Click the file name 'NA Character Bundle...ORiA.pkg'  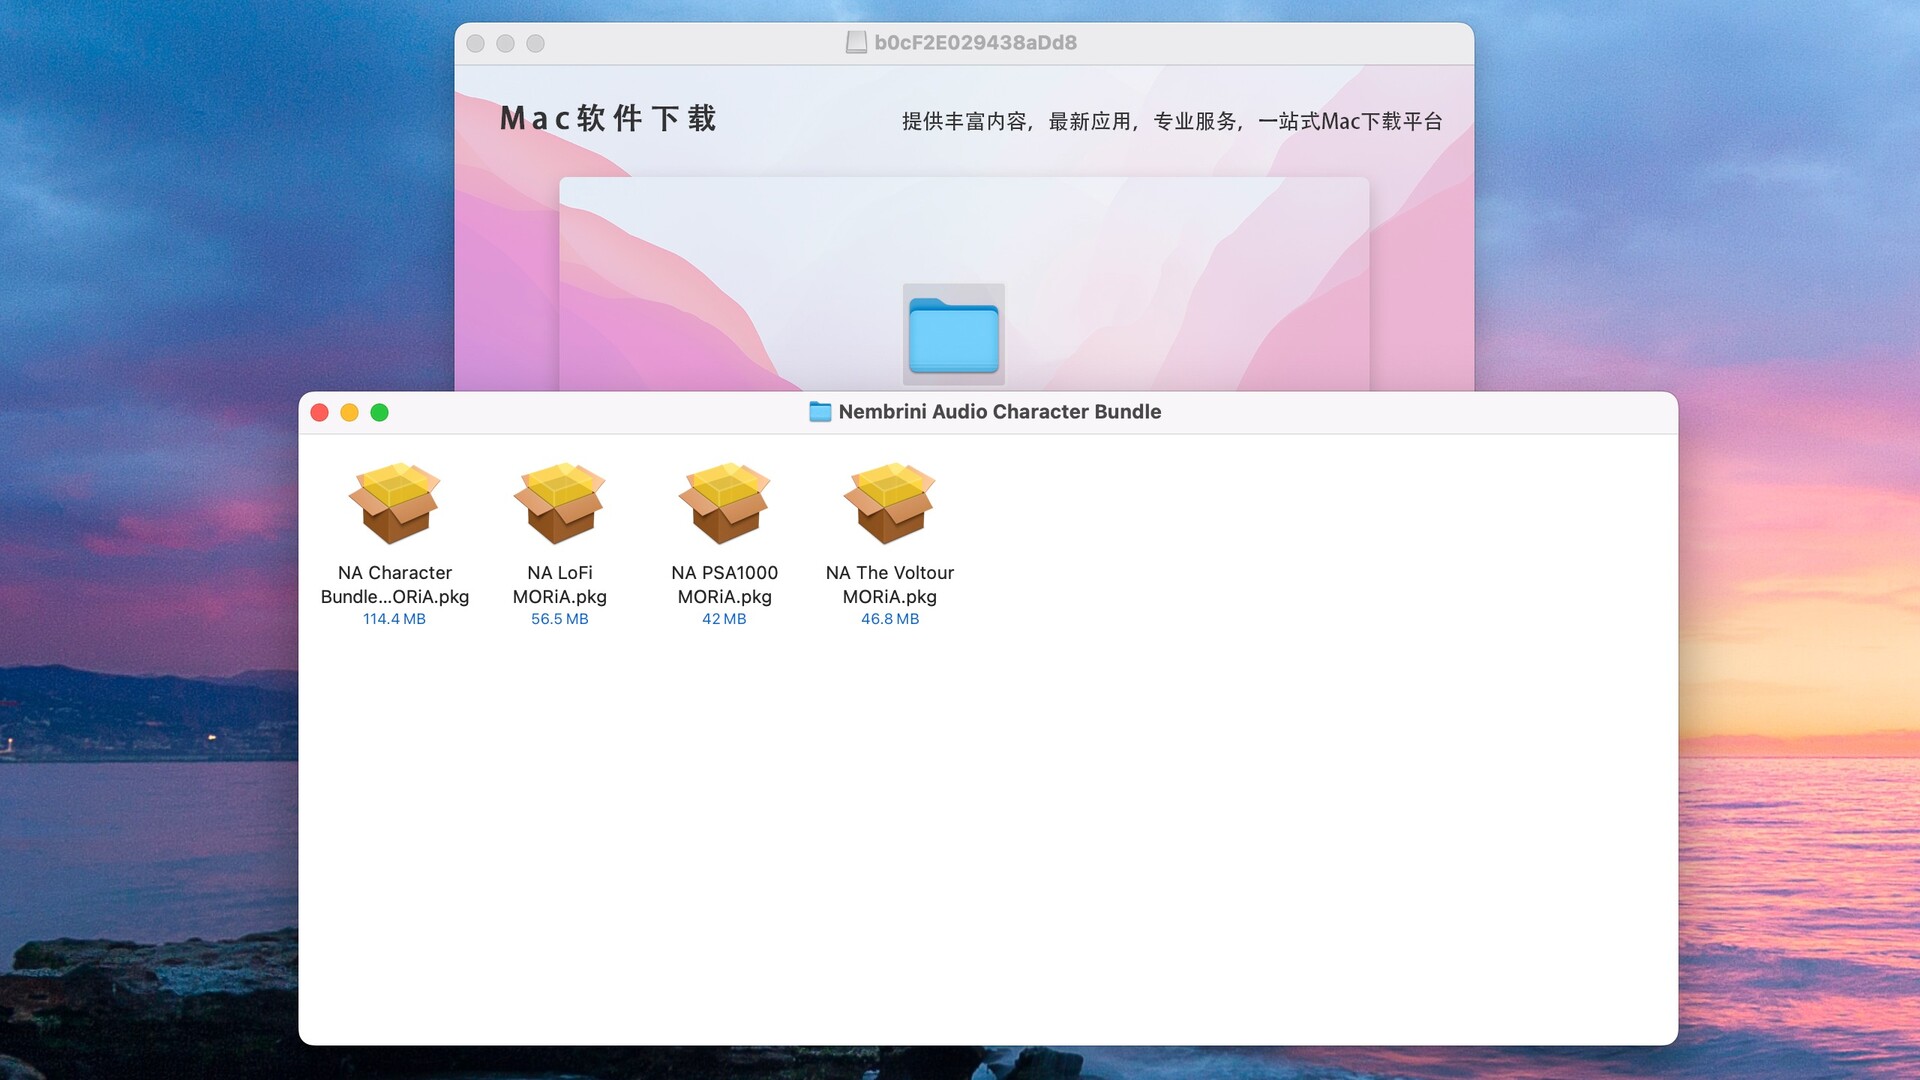(x=394, y=585)
